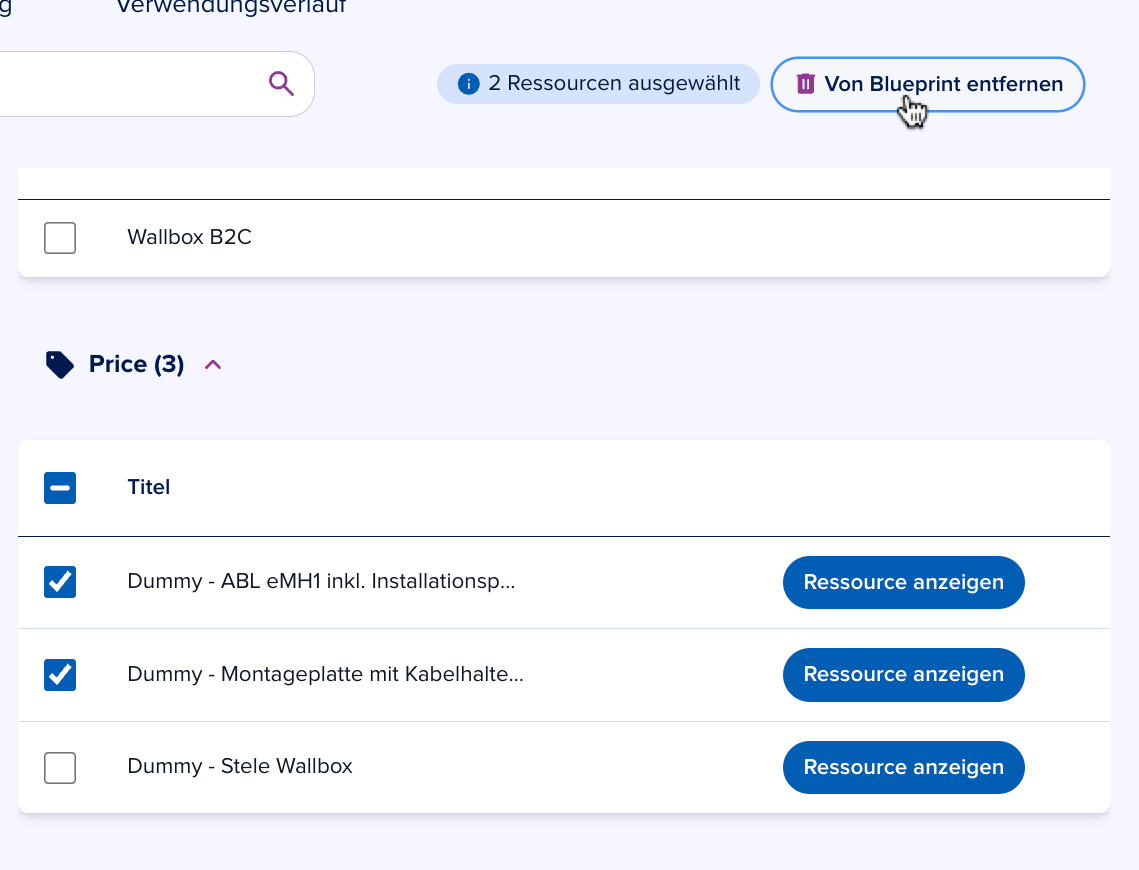Uncheck the Dummy - ABL eMH1 checkbox
Image resolution: width=1139 pixels, height=870 pixels.
60,582
